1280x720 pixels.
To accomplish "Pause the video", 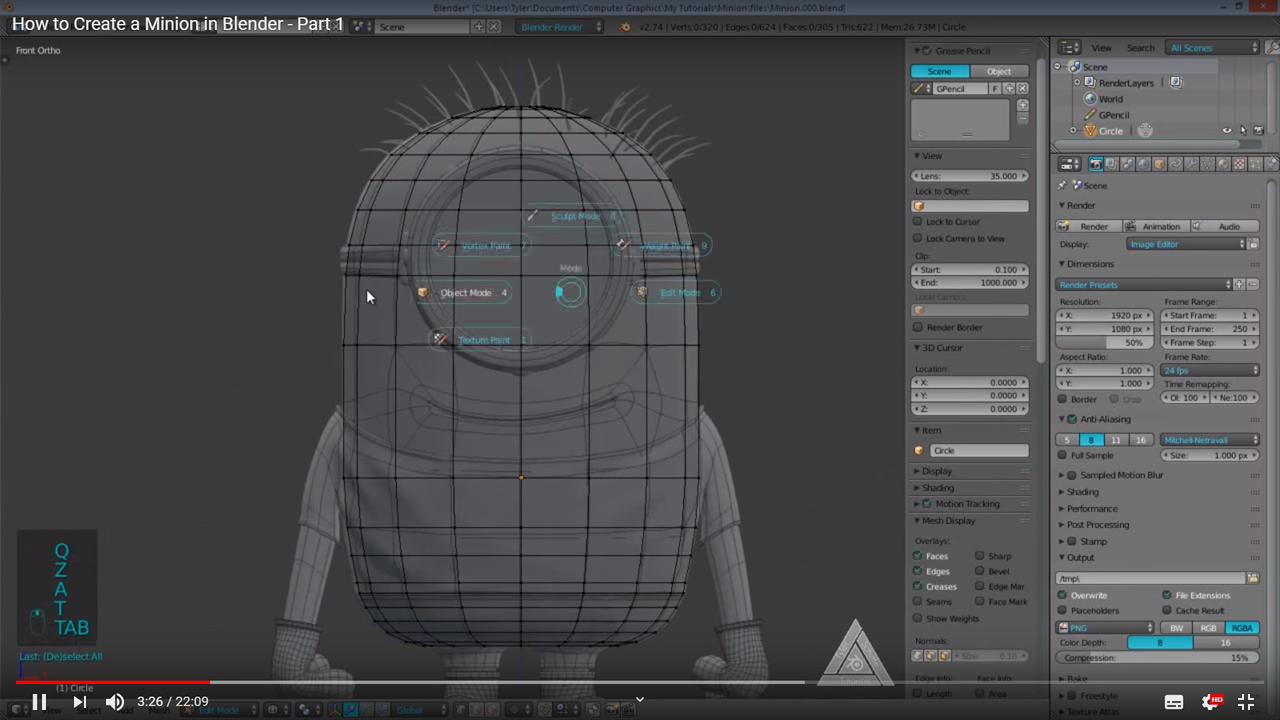I will point(39,702).
